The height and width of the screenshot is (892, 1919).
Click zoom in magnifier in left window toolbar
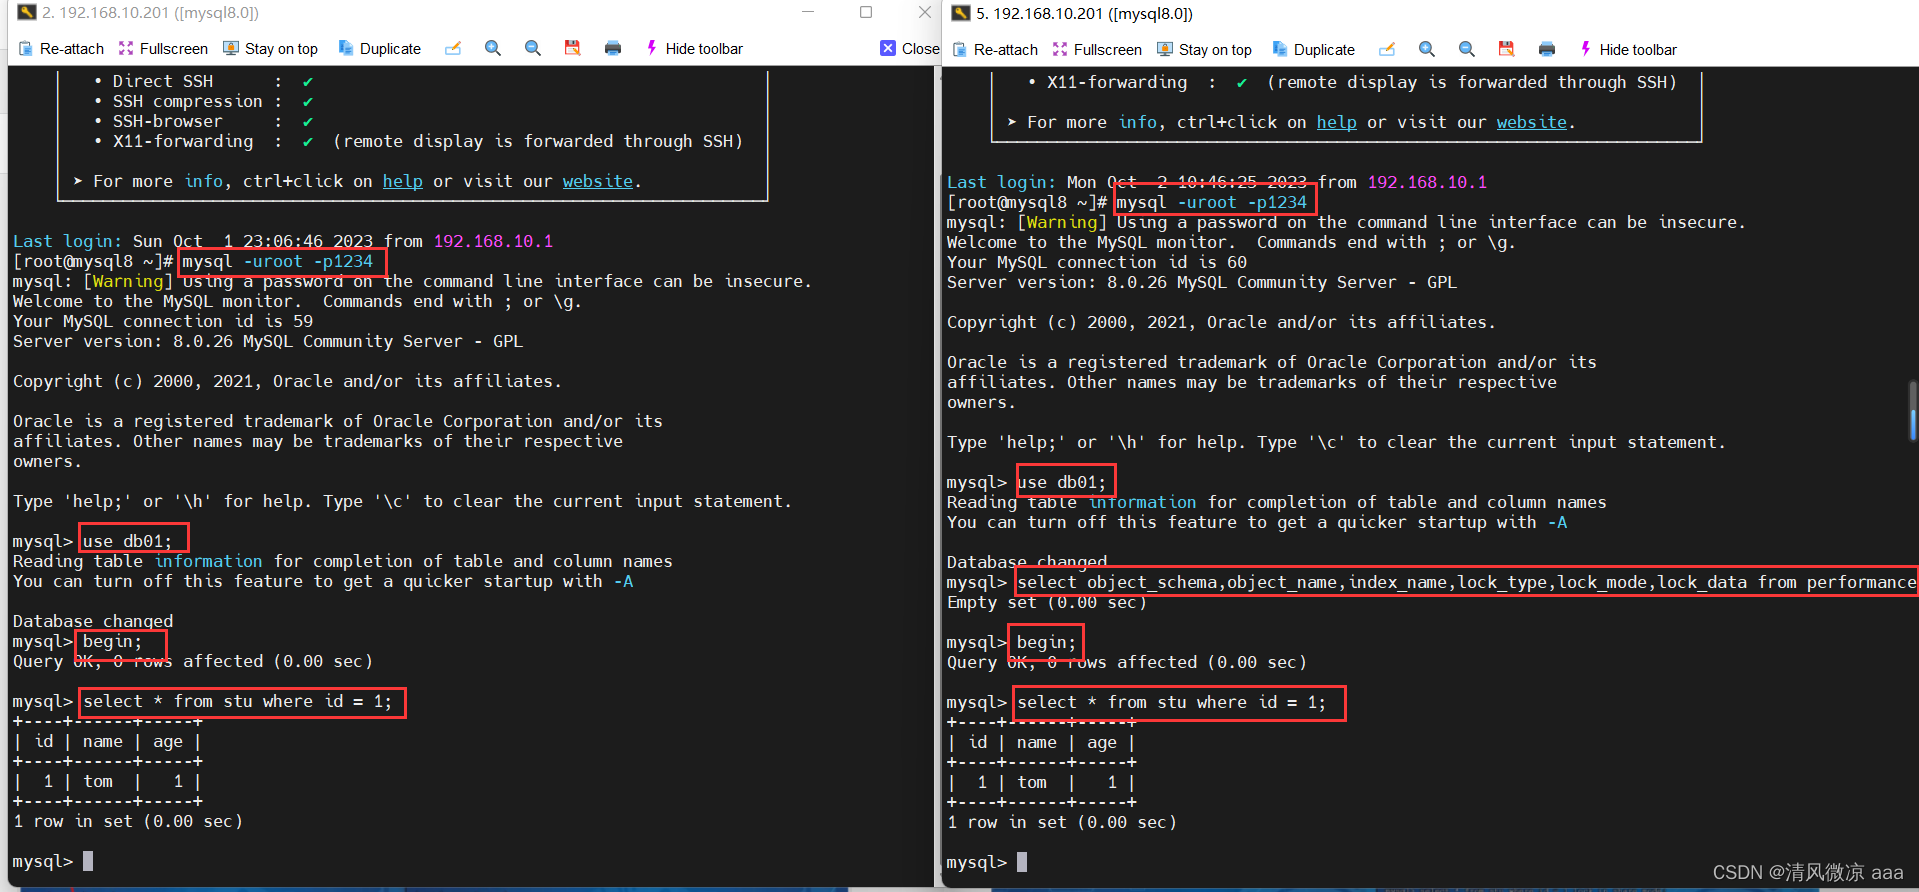pyautogui.click(x=493, y=48)
